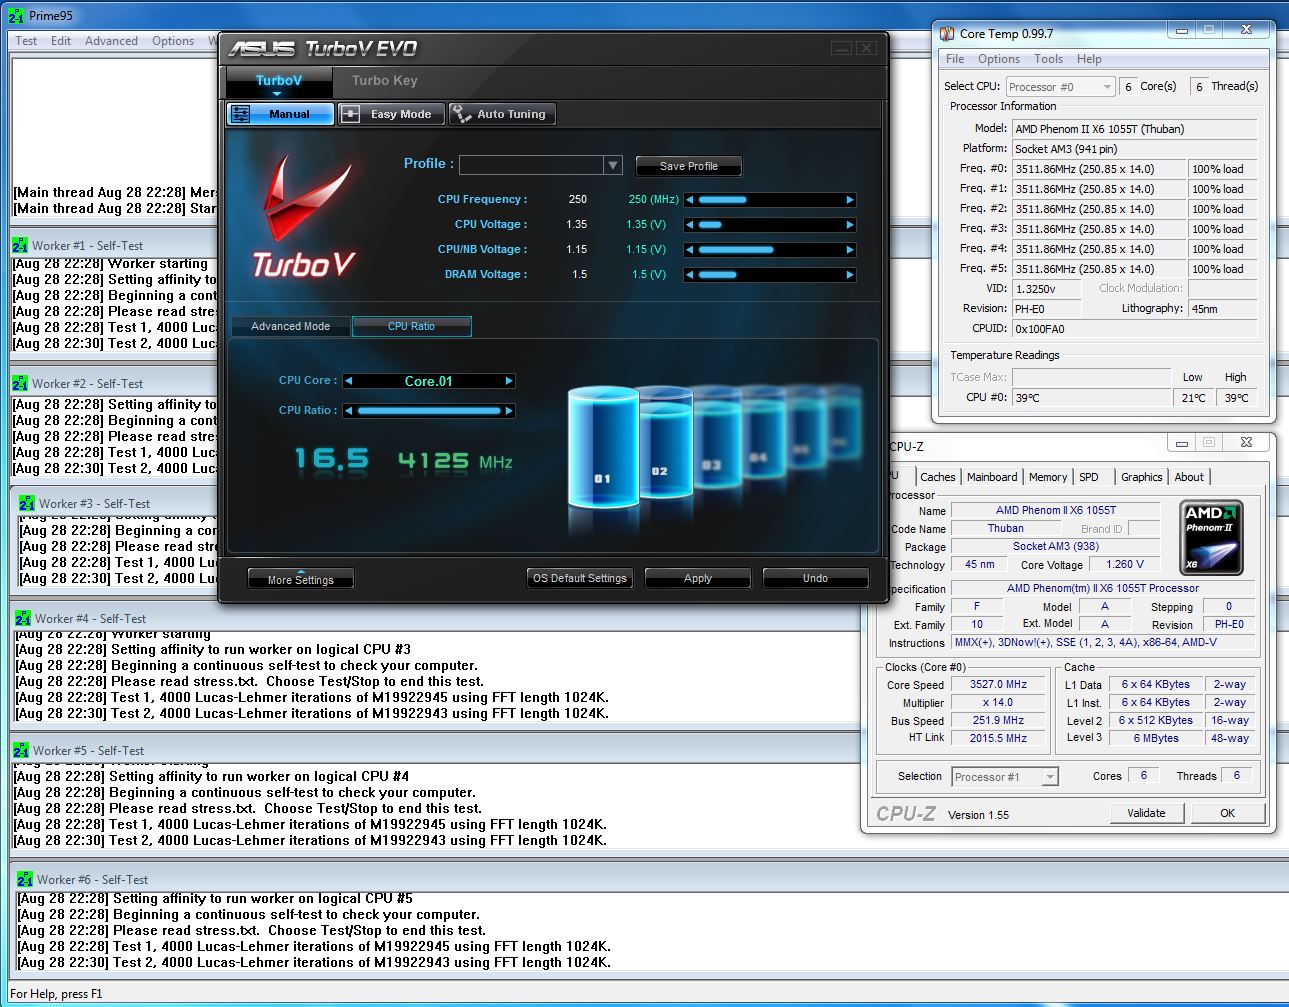Click the CPU Frequency decrease arrow
Screen dimensions: 1289x1007
coord(690,200)
